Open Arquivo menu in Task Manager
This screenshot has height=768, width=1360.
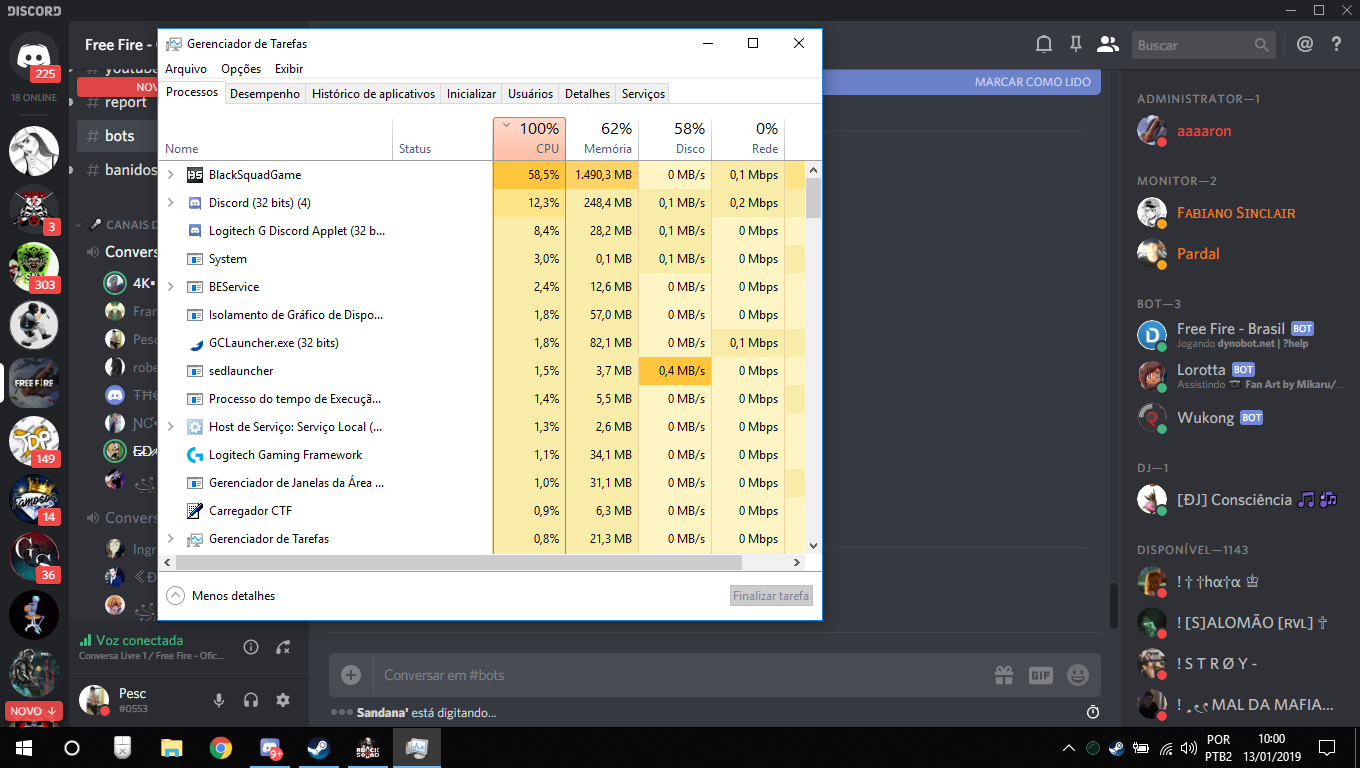point(186,69)
